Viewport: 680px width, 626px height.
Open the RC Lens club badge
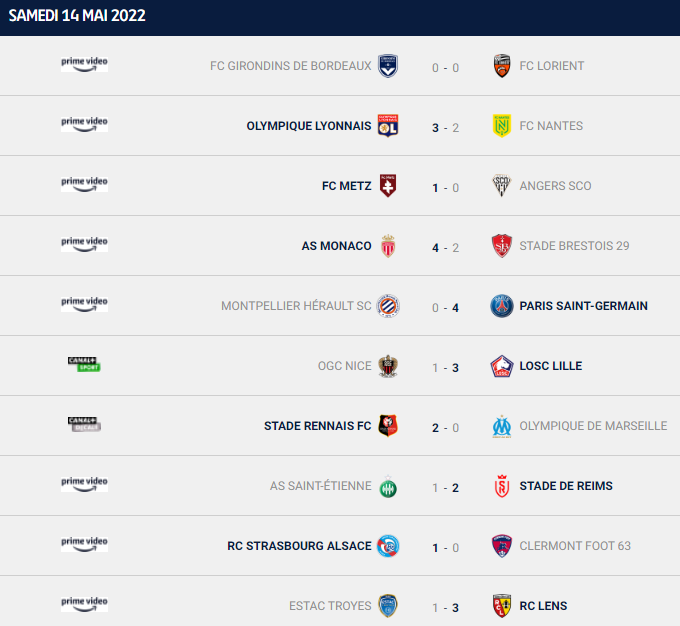[x=502, y=606]
